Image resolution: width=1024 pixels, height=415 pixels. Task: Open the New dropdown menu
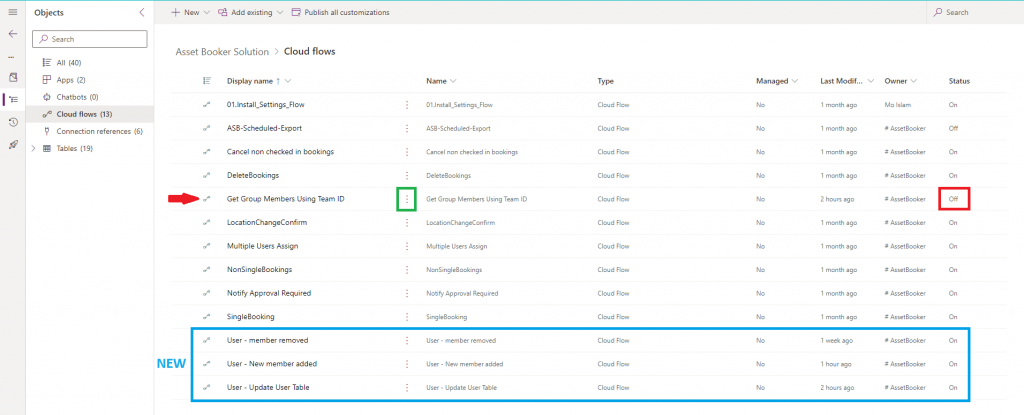pyautogui.click(x=190, y=12)
